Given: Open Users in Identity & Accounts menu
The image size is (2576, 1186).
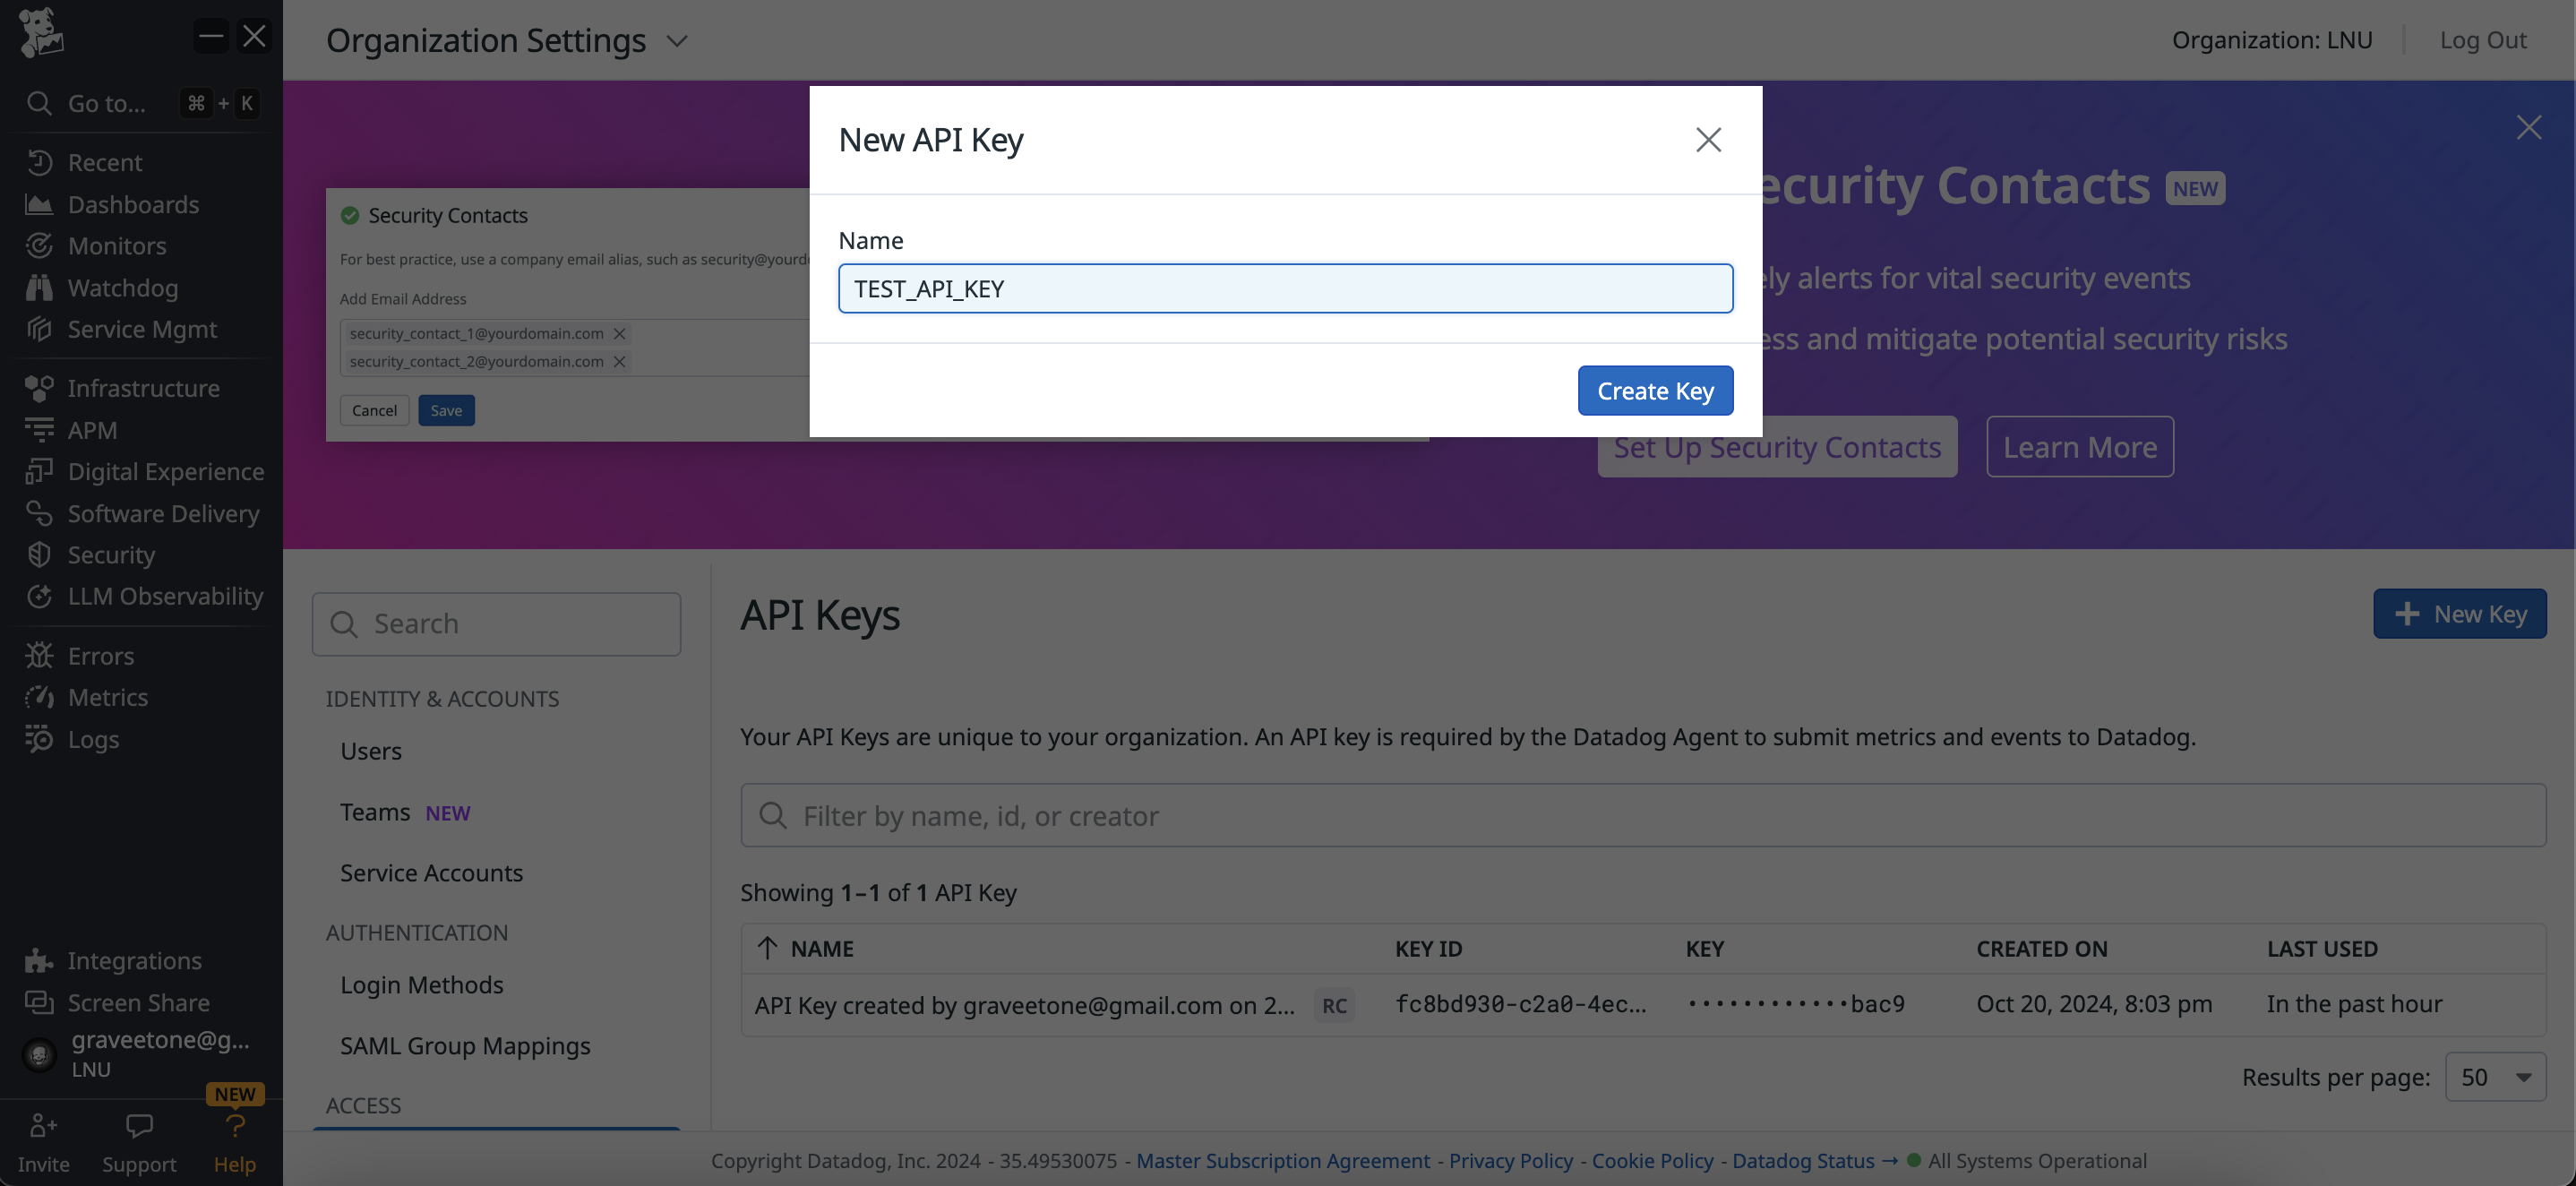Looking at the screenshot, I should (370, 751).
